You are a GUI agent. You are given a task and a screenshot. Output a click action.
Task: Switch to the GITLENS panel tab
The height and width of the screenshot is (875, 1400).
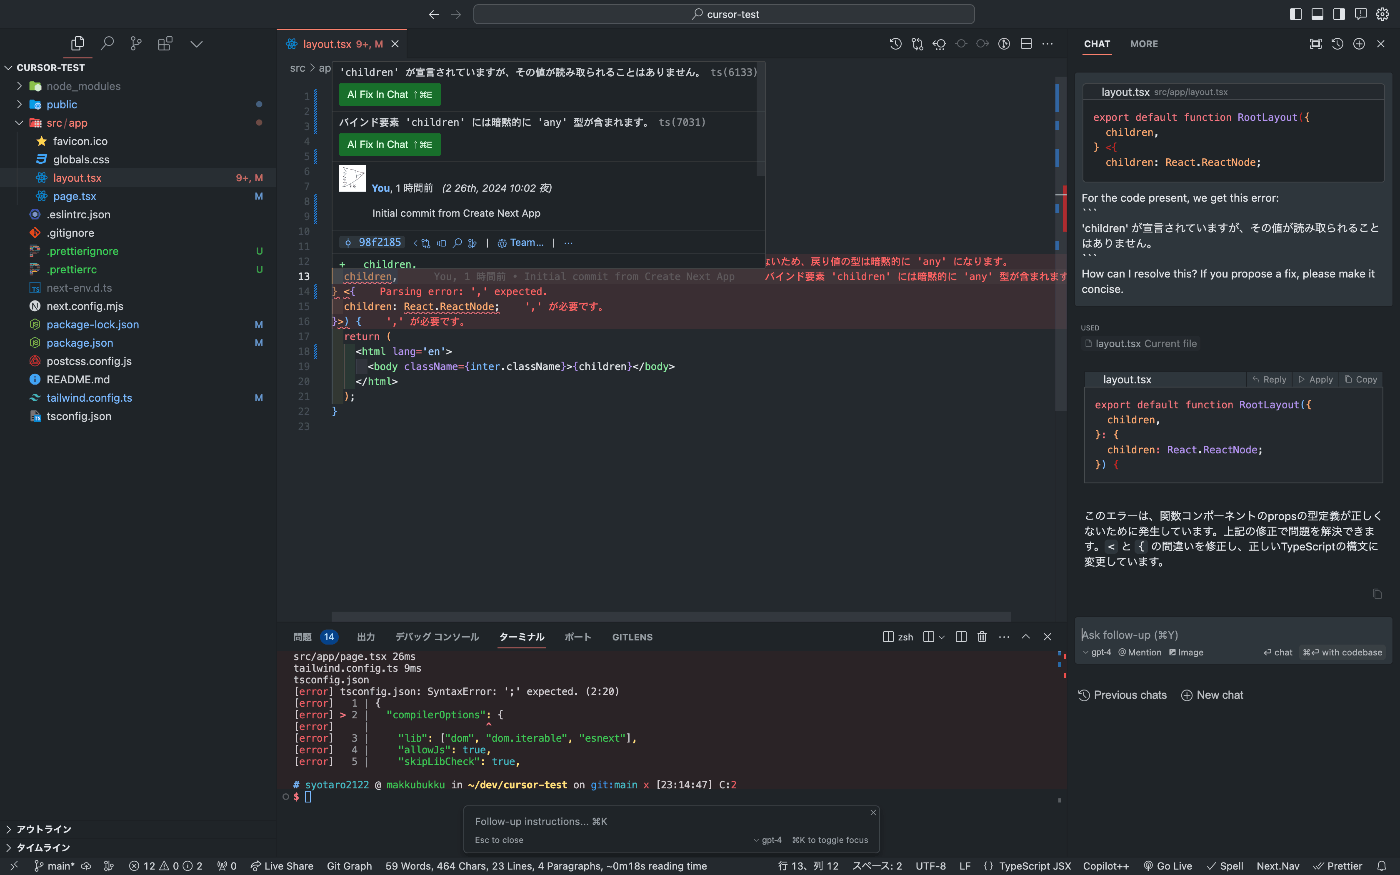(x=632, y=637)
